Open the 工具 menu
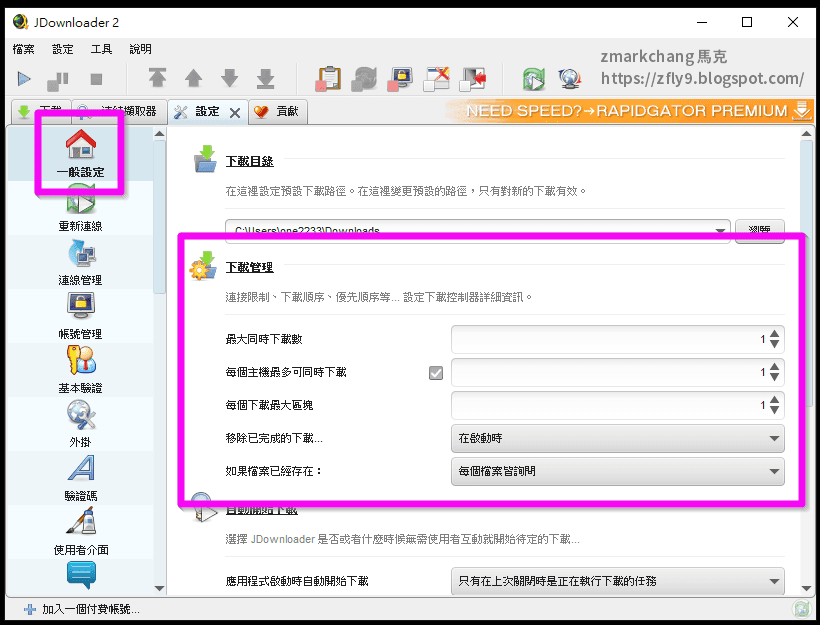The width and height of the screenshot is (820, 625). 101,49
